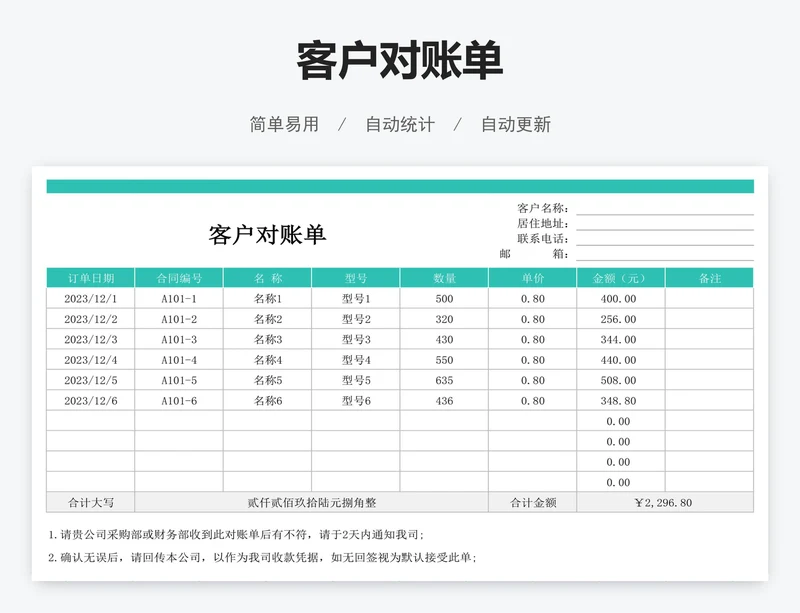
Task: Click the 型号1 cell
Action: tap(356, 299)
